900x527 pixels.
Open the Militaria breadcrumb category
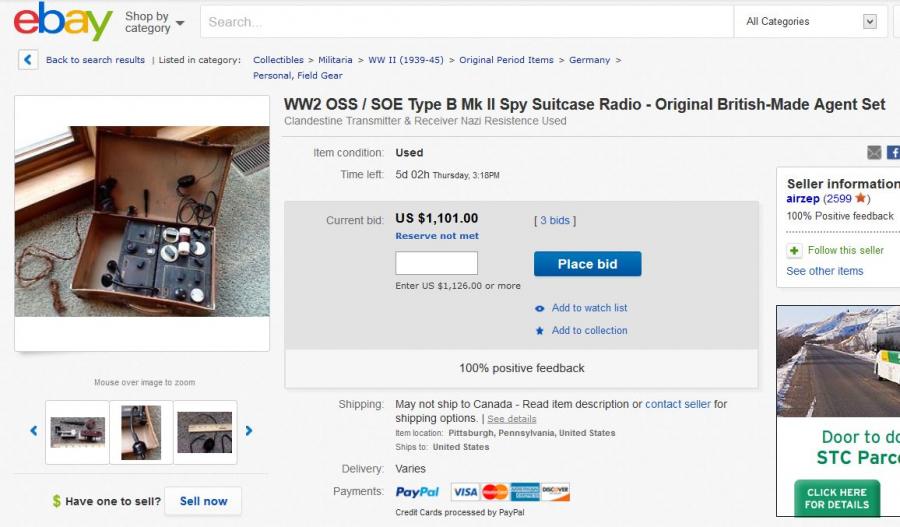pyautogui.click(x=335, y=60)
